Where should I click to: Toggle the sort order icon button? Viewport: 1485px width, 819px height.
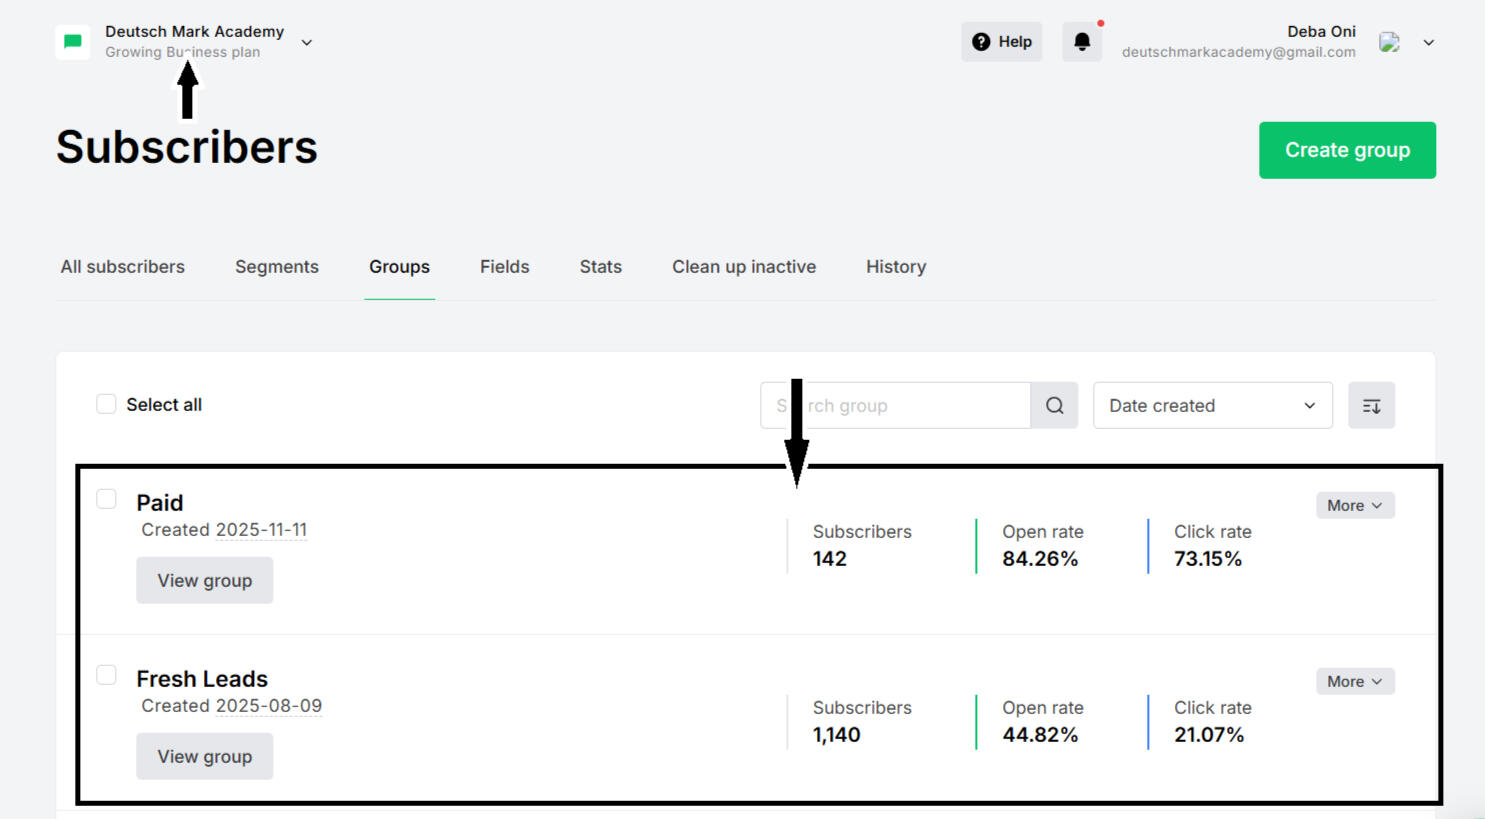pos(1371,406)
